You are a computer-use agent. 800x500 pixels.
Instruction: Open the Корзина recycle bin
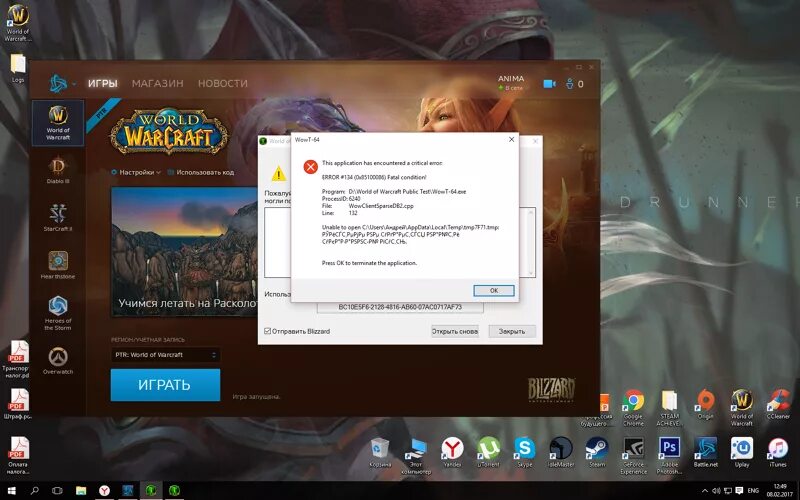point(380,453)
